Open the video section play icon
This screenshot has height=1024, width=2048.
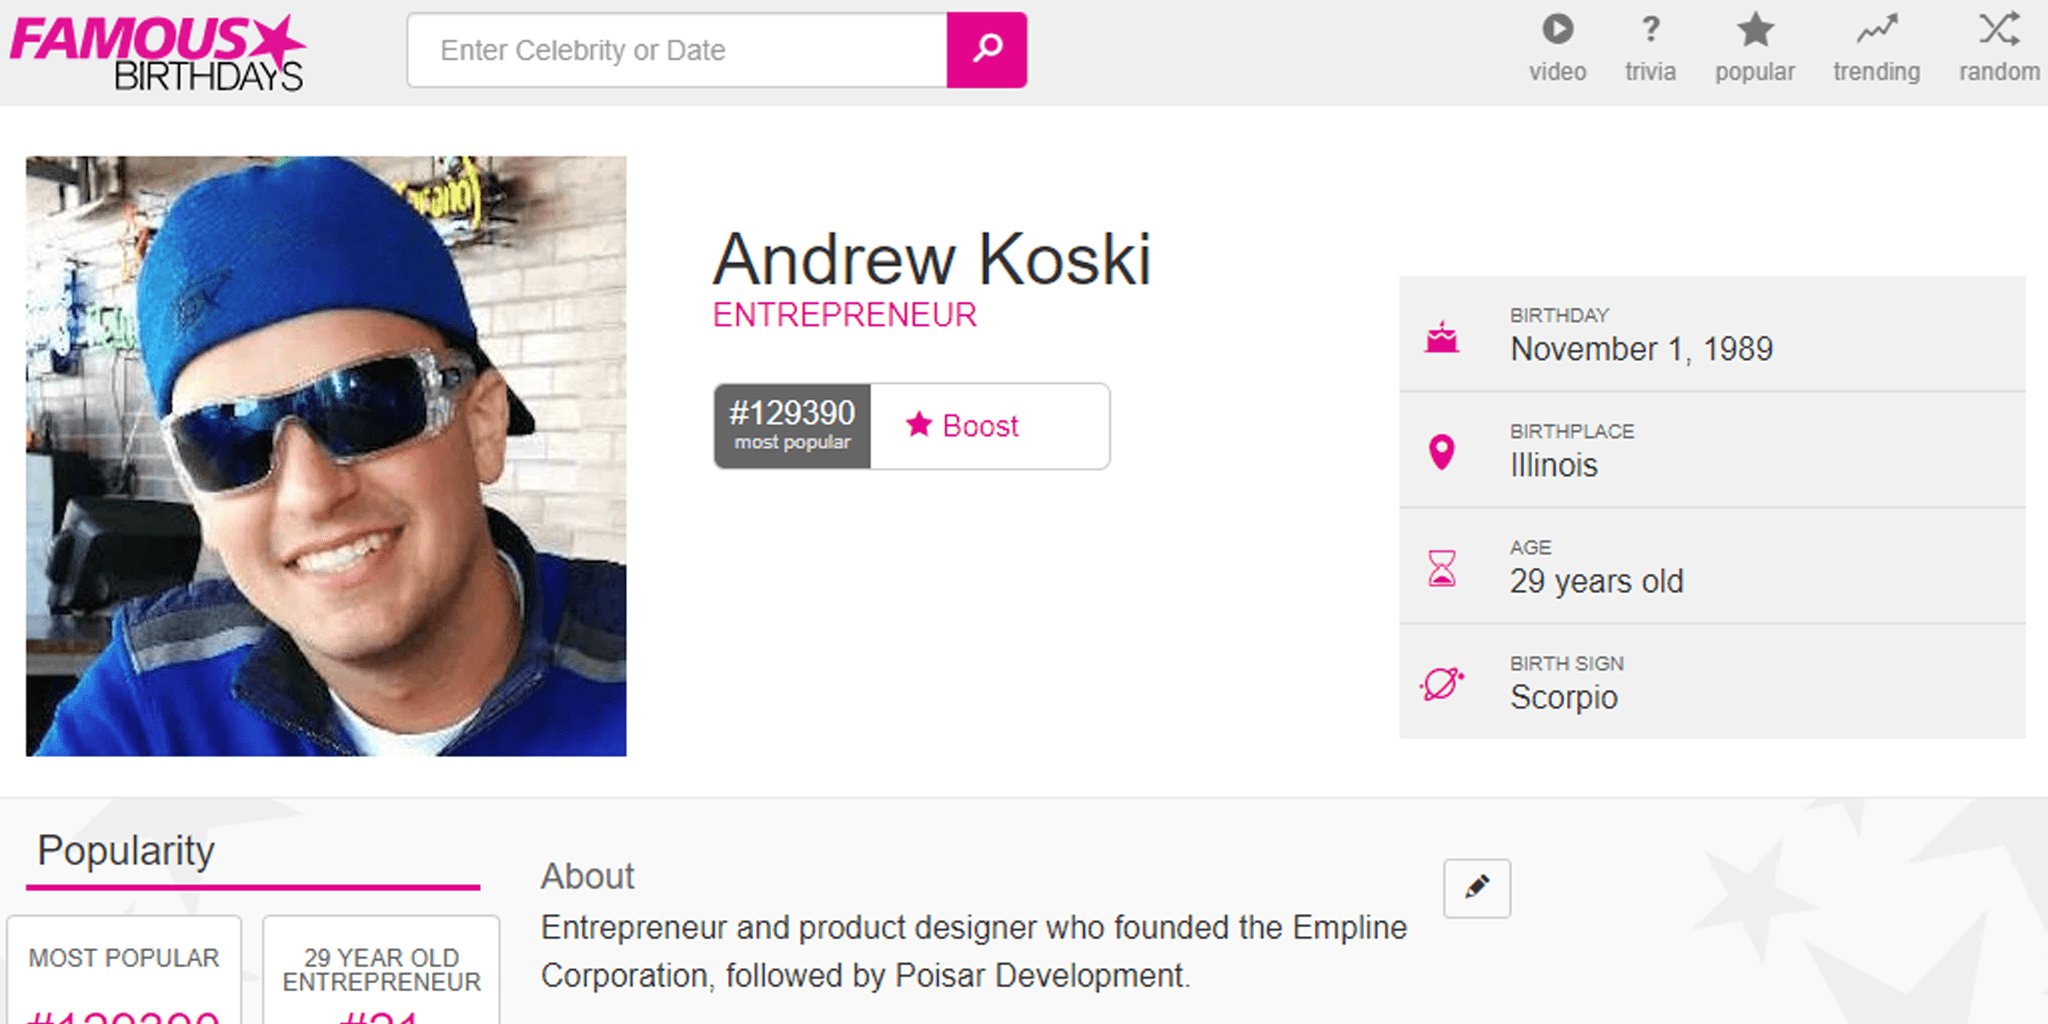point(1557,29)
